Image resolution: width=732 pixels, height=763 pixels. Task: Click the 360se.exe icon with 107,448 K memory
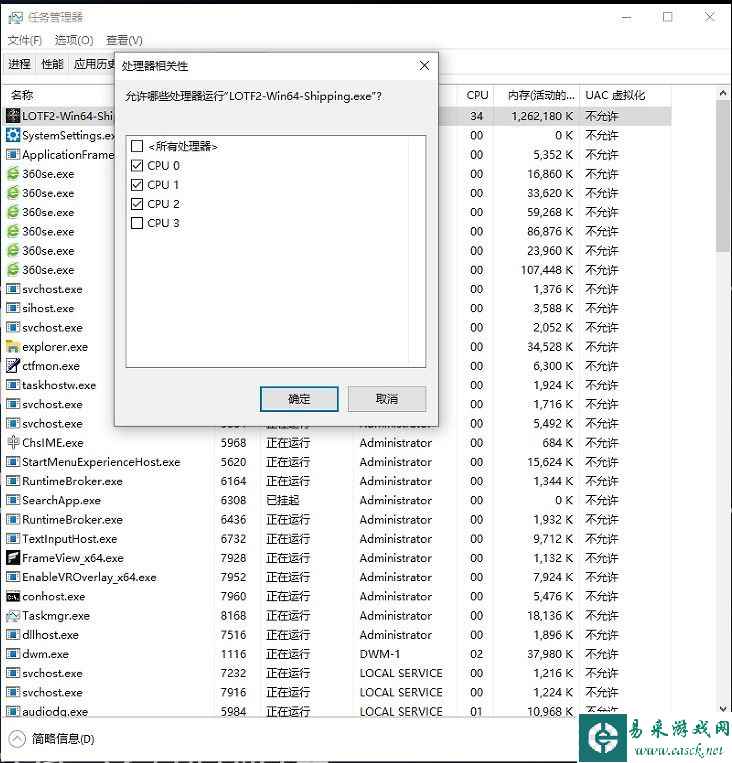click(x=13, y=270)
